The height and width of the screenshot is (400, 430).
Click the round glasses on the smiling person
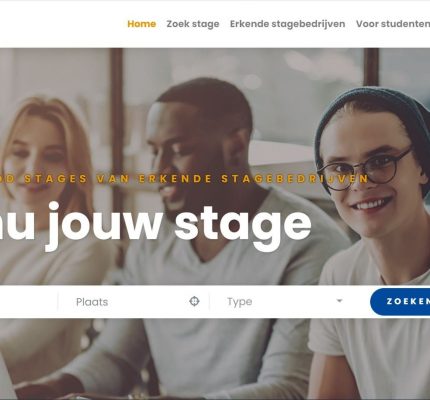tap(365, 168)
